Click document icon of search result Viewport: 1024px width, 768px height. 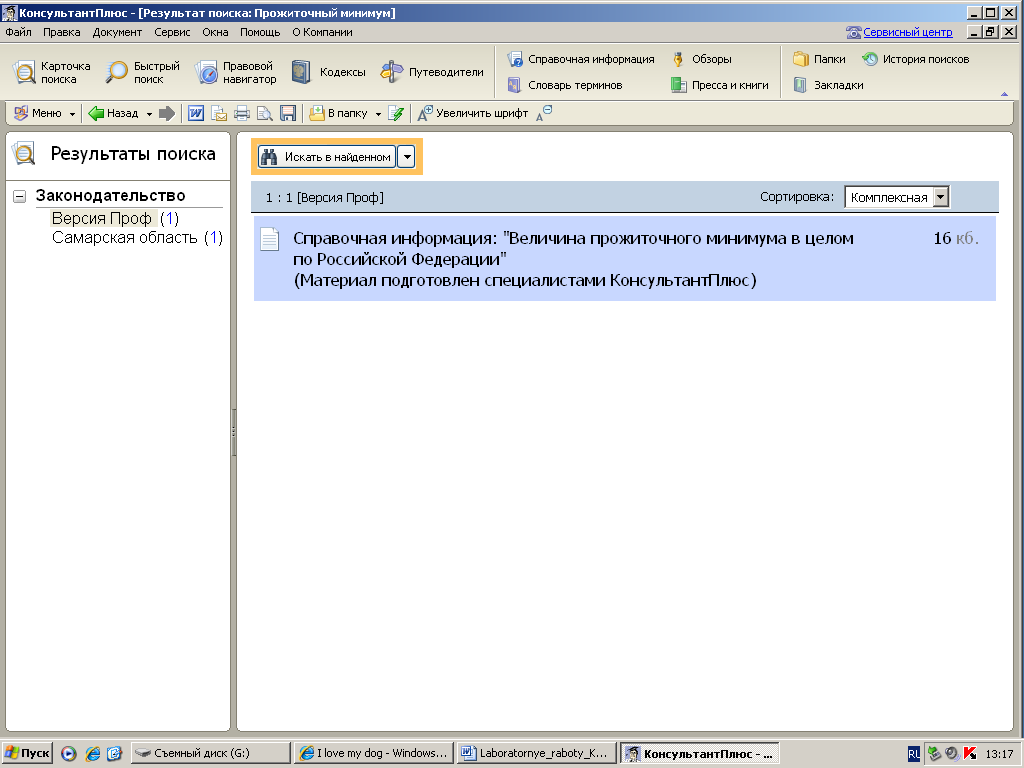pyautogui.click(x=270, y=239)
